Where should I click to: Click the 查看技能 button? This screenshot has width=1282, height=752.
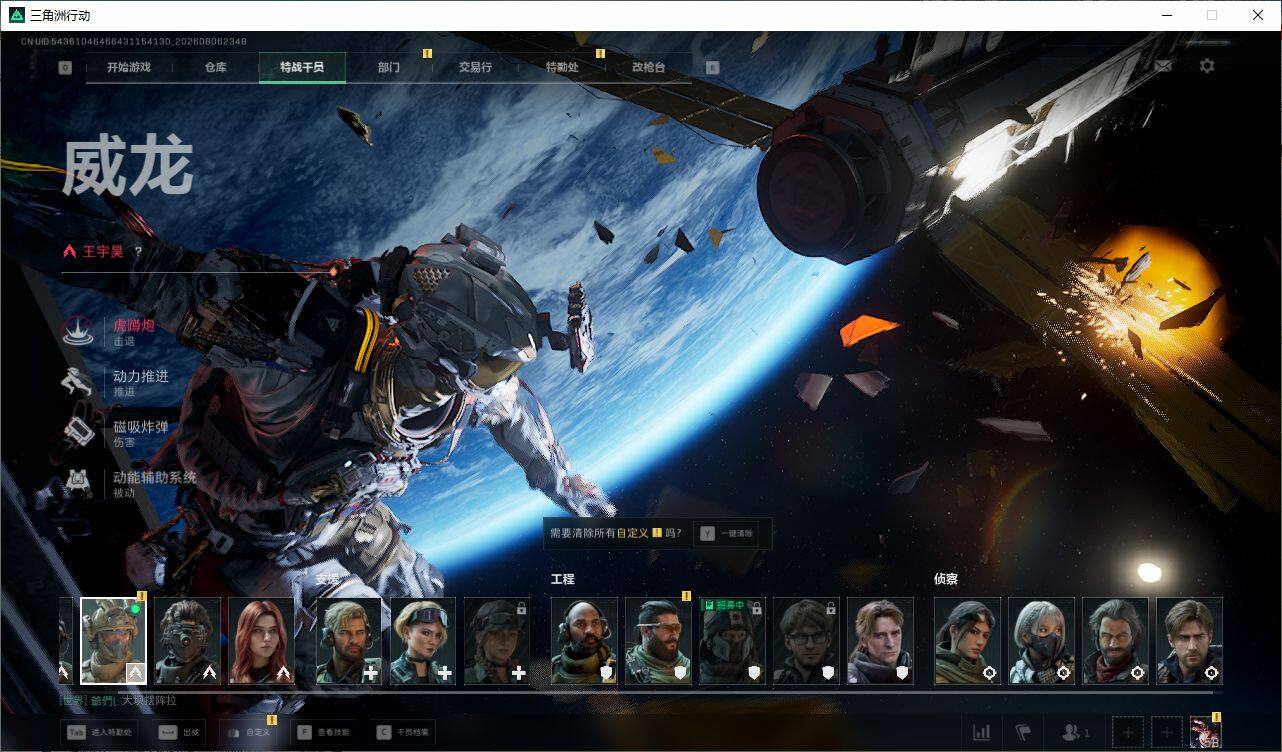coord(323,732)
